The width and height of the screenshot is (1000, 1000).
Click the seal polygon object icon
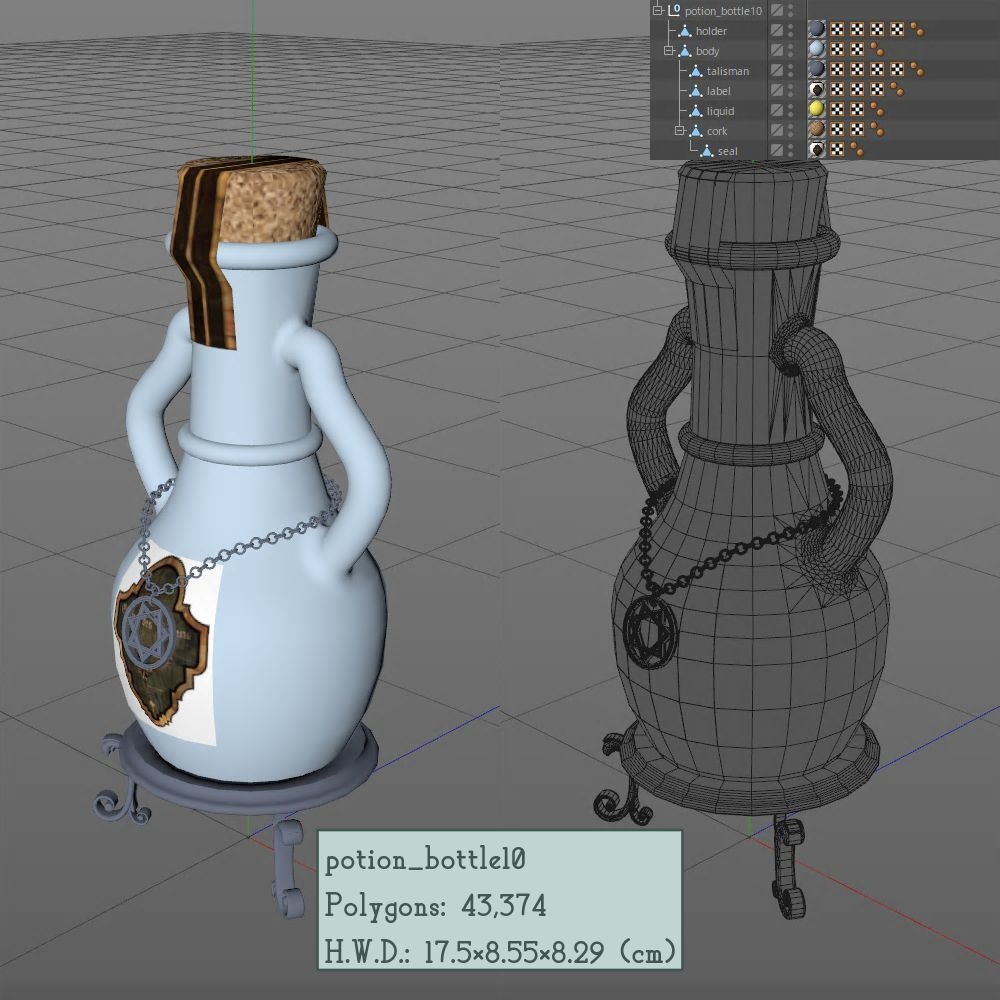point(707,151)
